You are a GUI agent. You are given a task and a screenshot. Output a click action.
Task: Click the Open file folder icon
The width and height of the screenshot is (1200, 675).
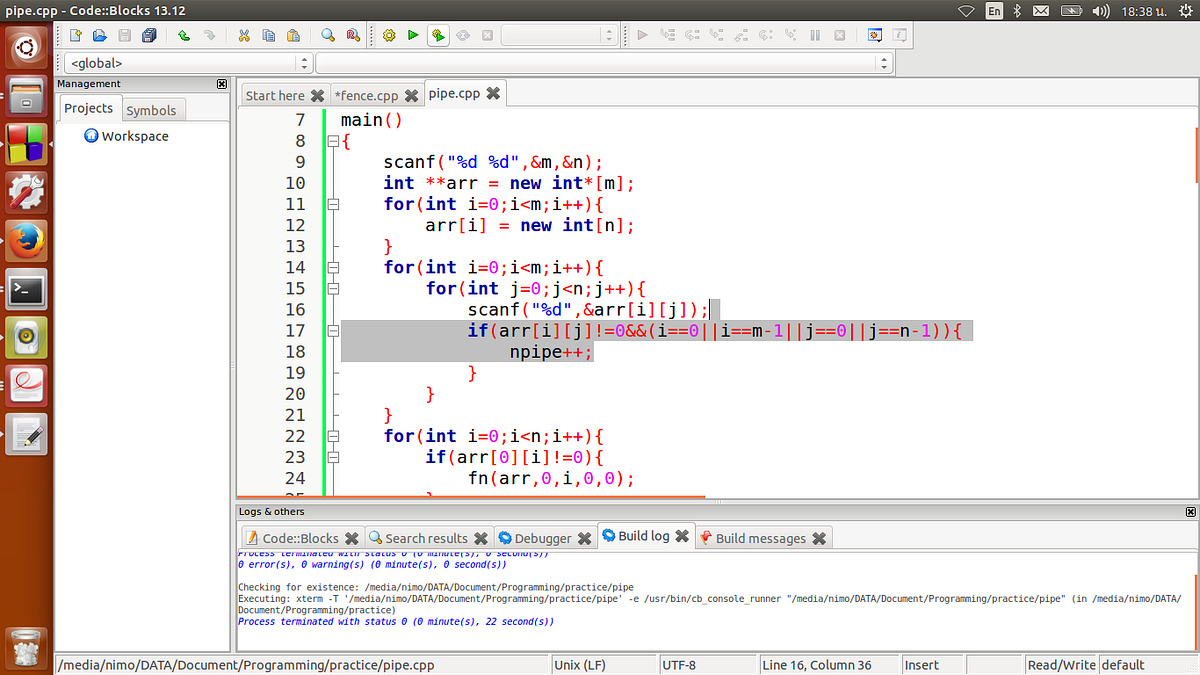click(99, 35)
